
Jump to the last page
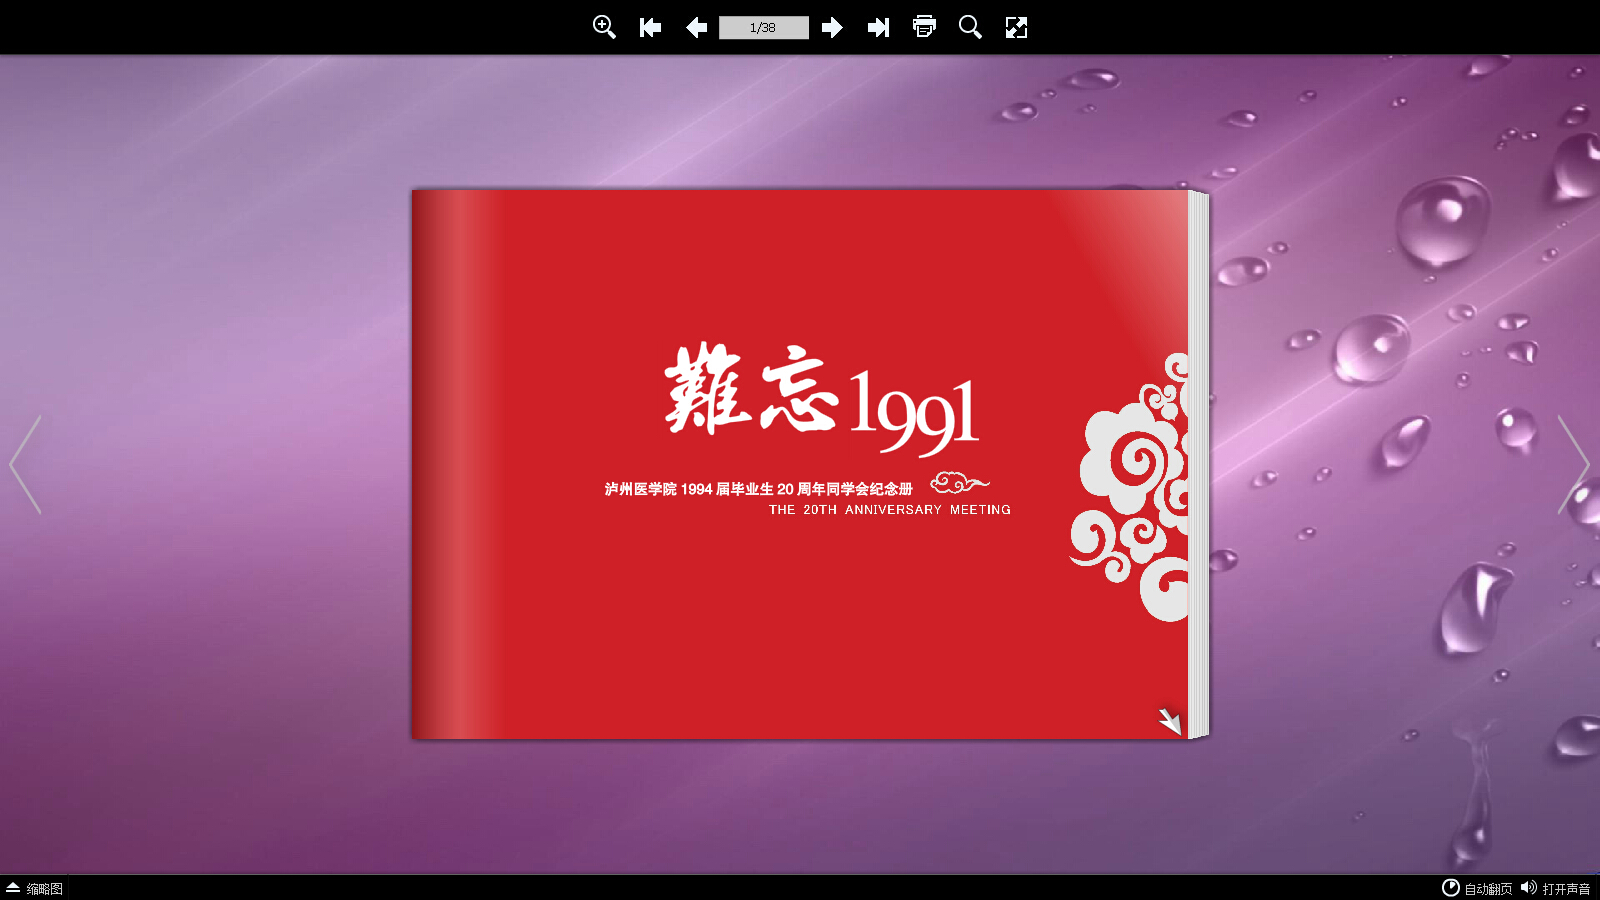(878, 27)
